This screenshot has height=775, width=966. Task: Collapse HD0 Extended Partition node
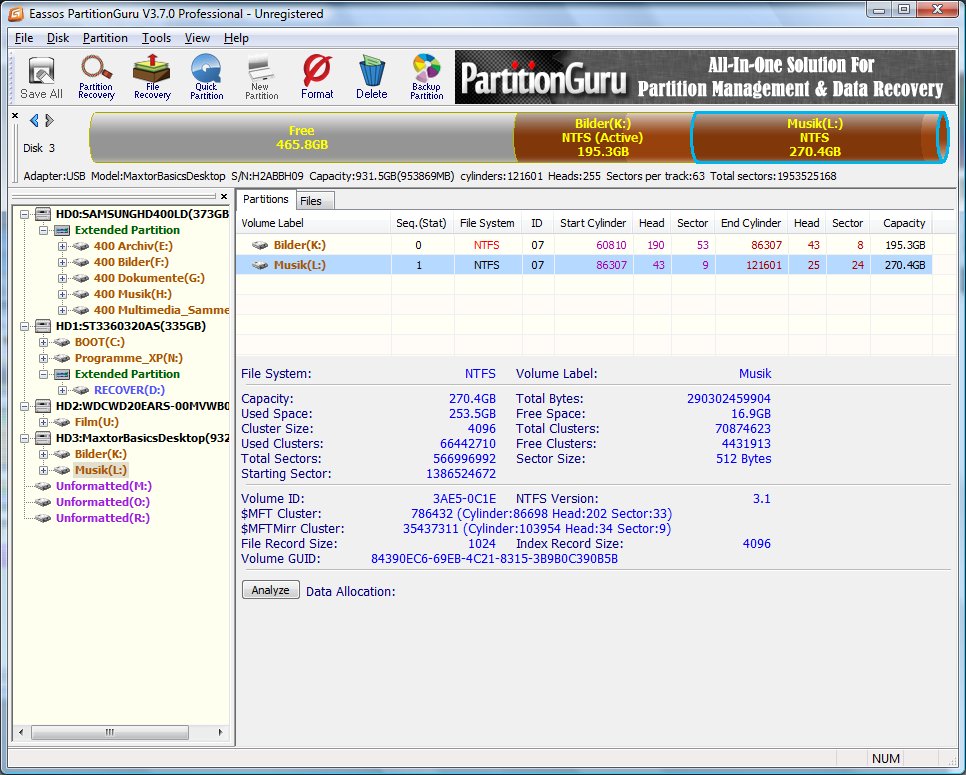[43, 230]
